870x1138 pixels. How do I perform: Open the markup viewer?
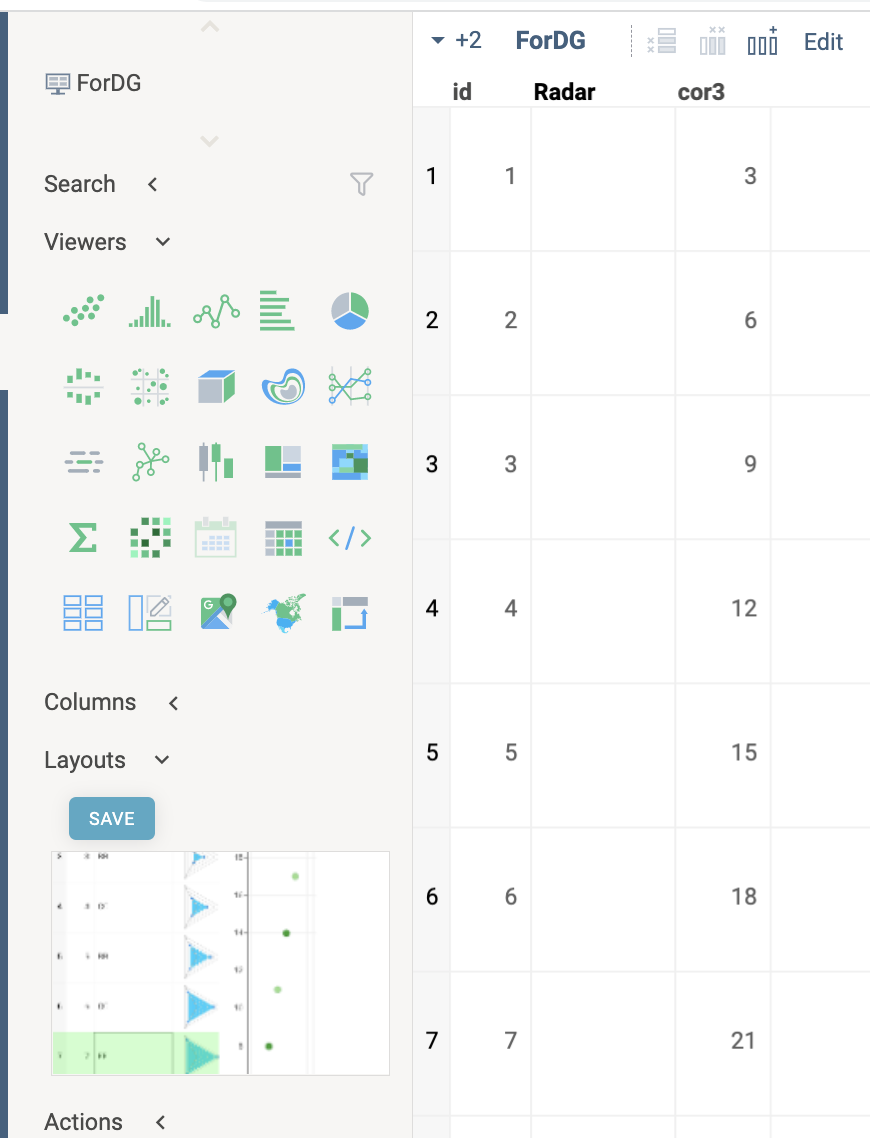[x=349, y=537]
